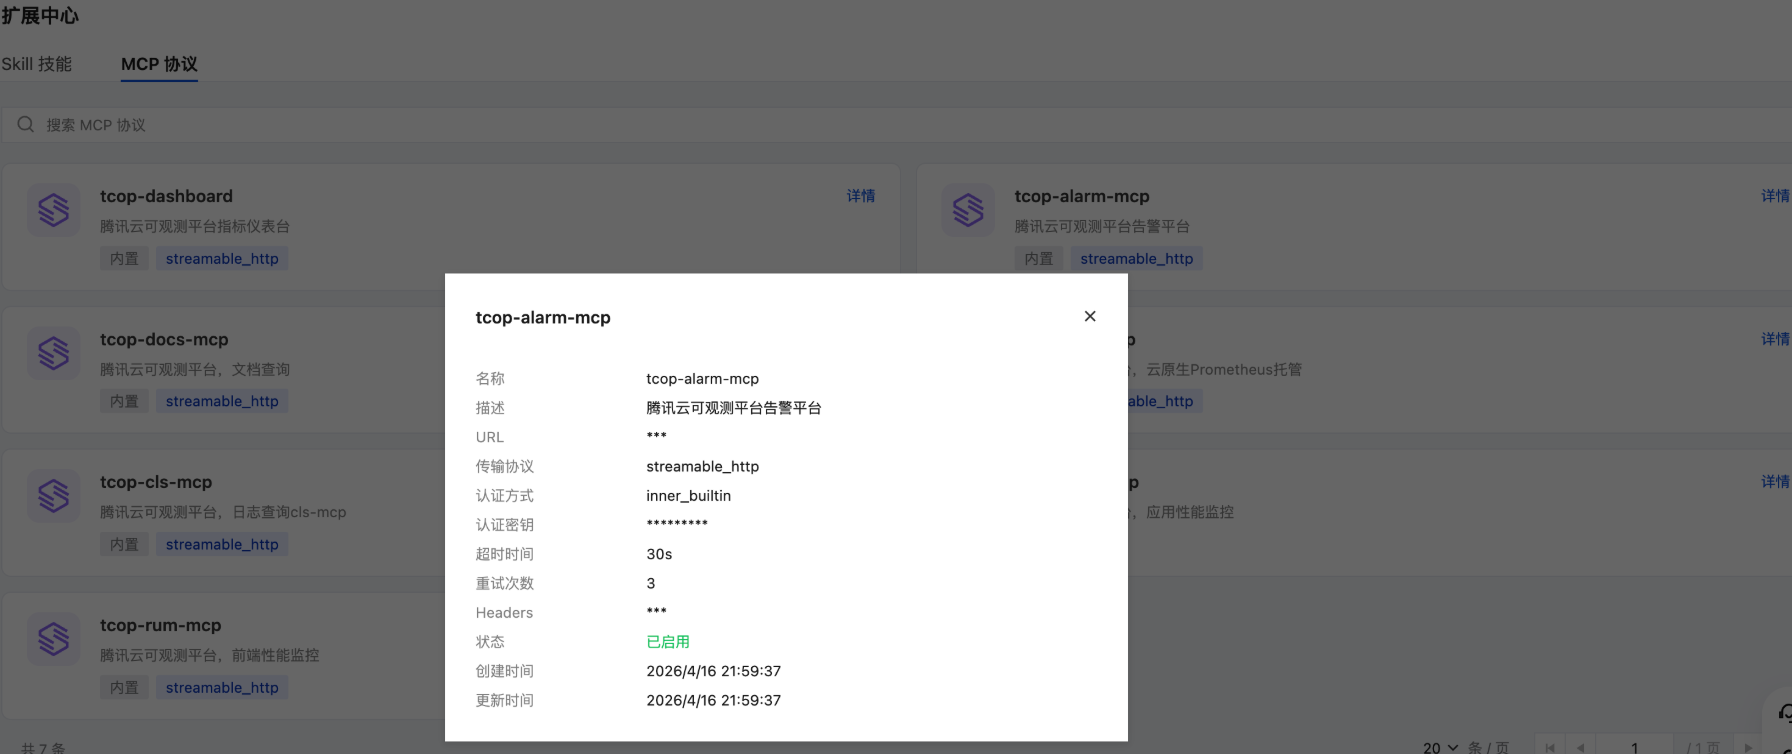Click the dialog title tcop-alarm-mcp
Screen dimensions: 1792x754
tap(543, 317)
